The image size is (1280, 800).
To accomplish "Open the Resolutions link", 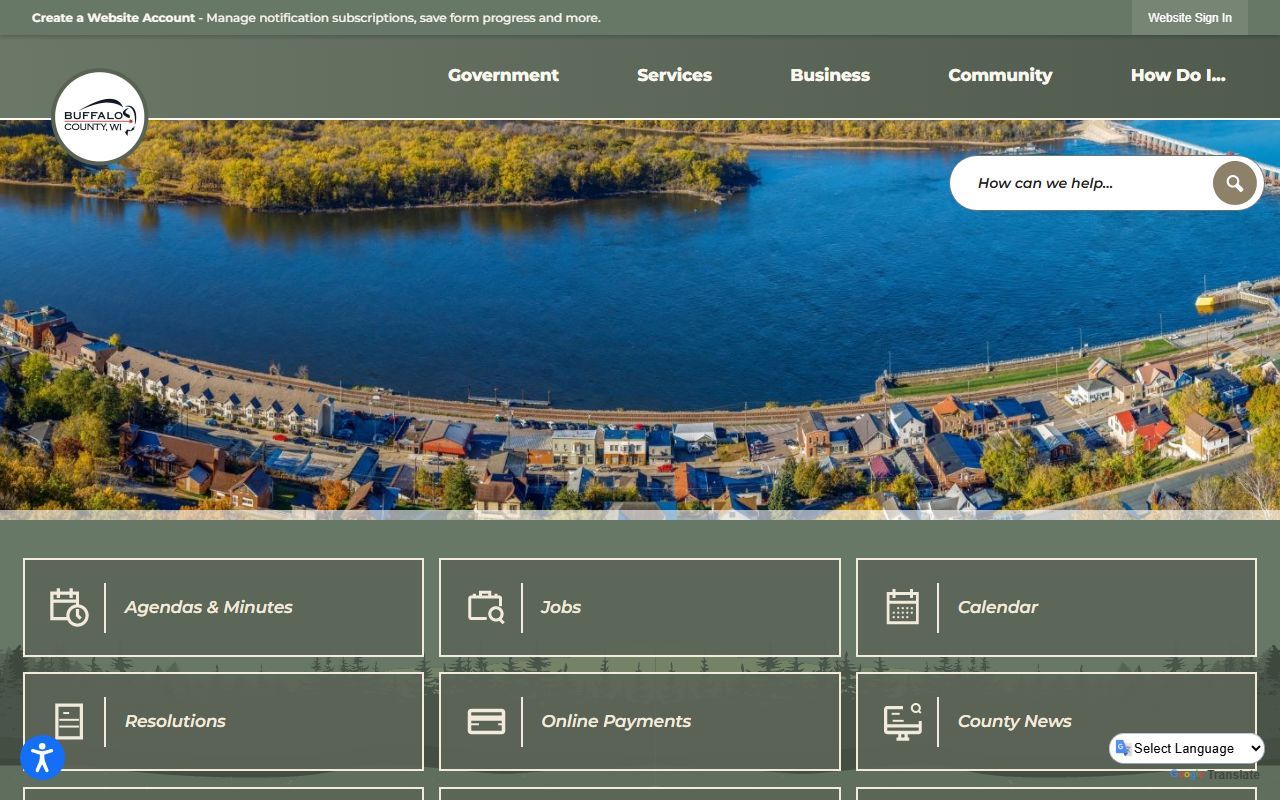I will click(223, 721).
